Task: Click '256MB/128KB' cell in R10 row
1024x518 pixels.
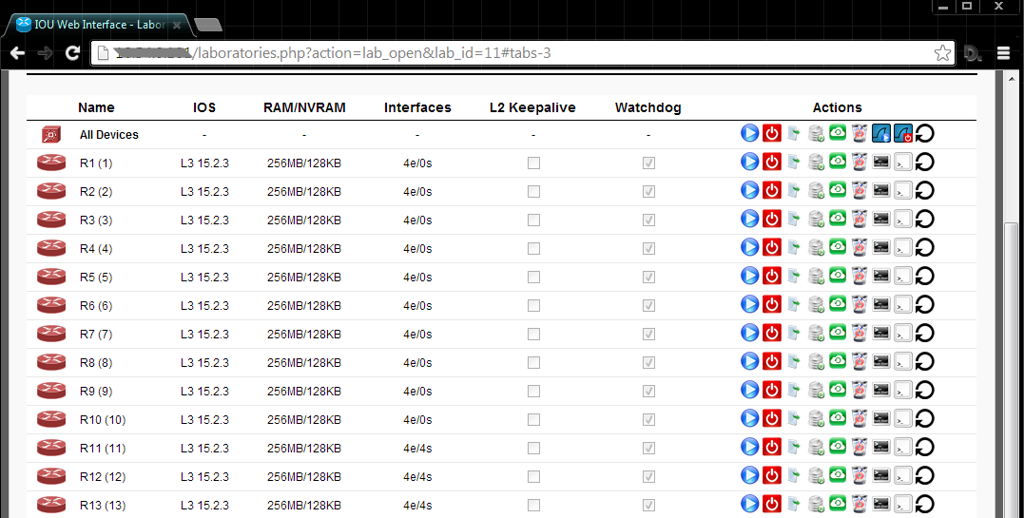Action: pos(304,420)
